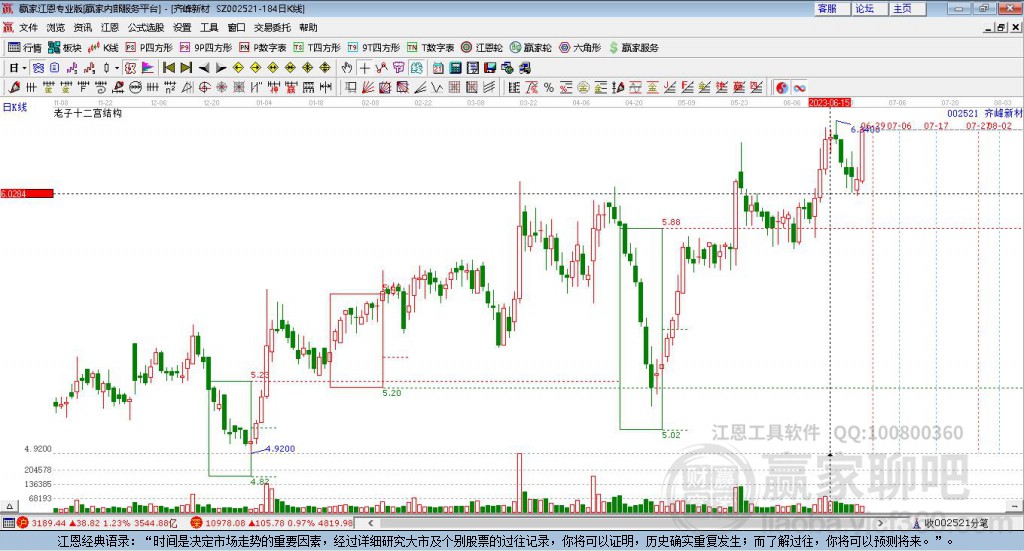Click the first yellow diamond arrow icon

pos(238,68)
